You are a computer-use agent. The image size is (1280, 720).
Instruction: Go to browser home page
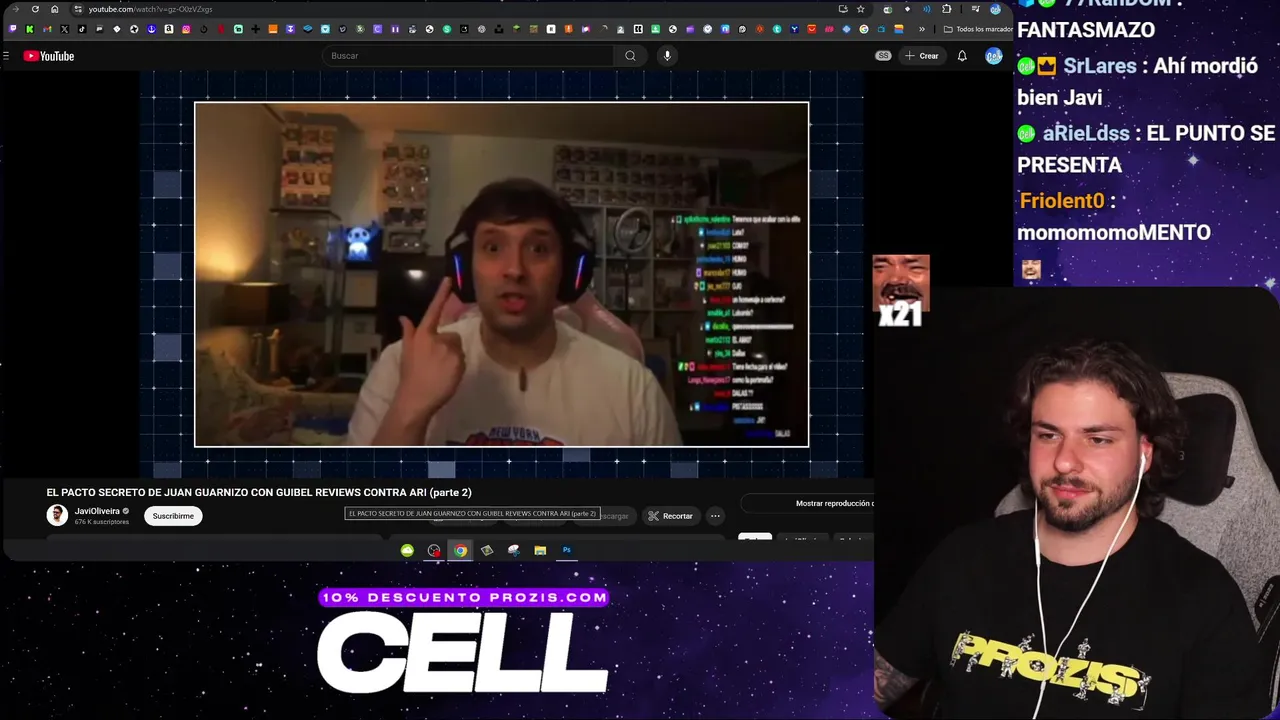tap(54, 9)
